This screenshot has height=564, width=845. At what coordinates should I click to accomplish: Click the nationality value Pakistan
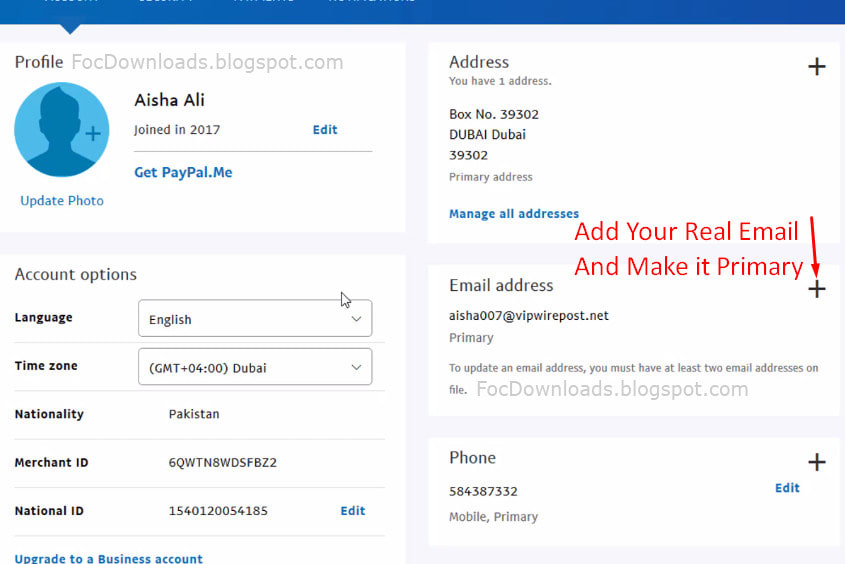(x=194, y=414)
